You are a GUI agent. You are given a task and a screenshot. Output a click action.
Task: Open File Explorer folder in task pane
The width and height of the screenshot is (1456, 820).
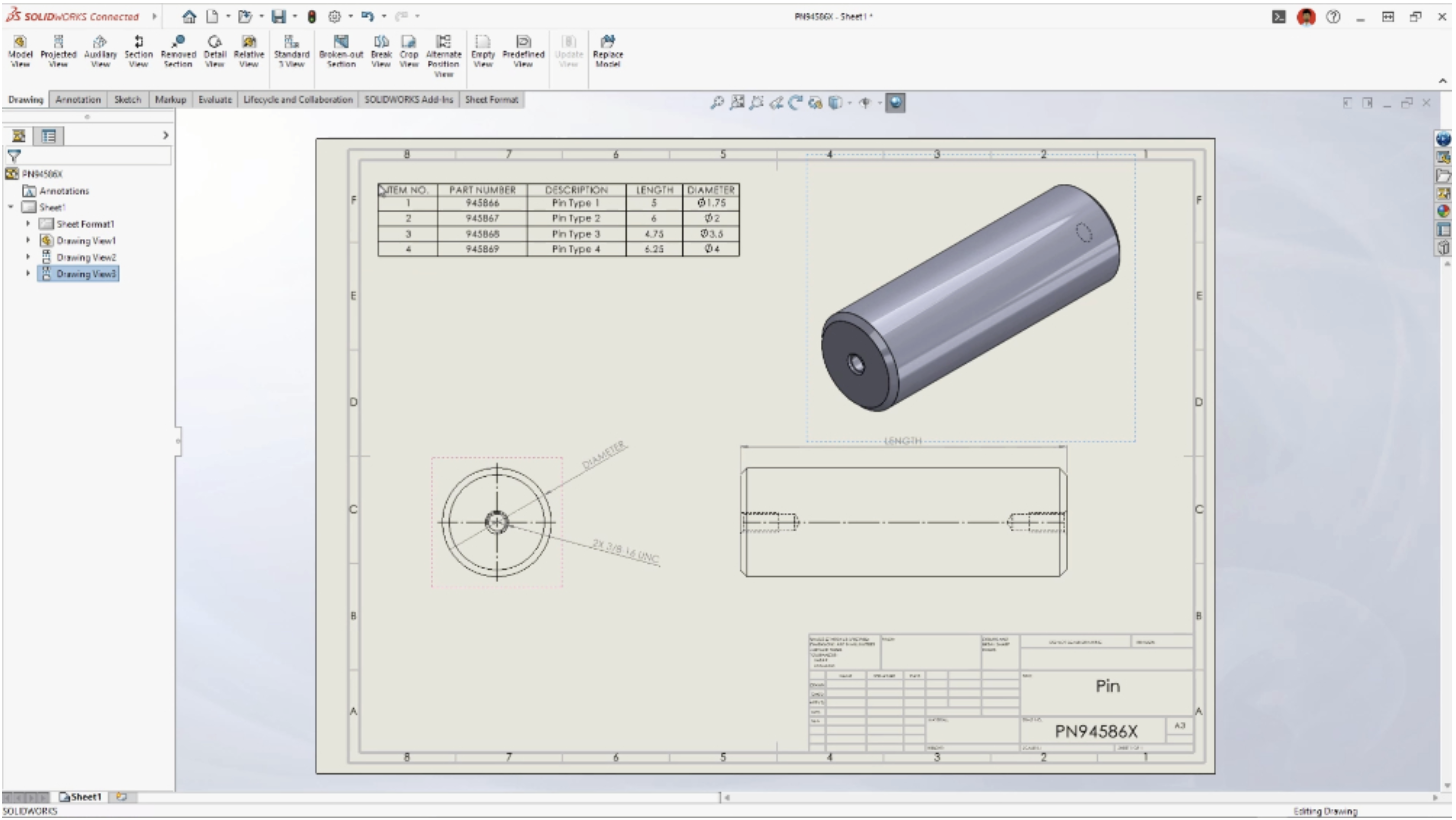1444,176
